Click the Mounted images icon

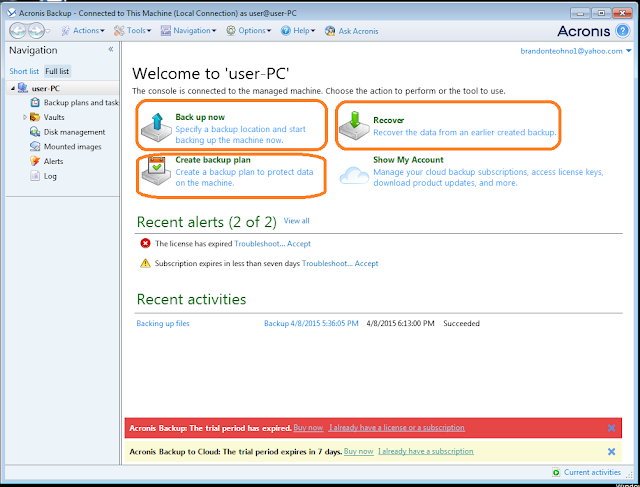click(x=35, y=146)
